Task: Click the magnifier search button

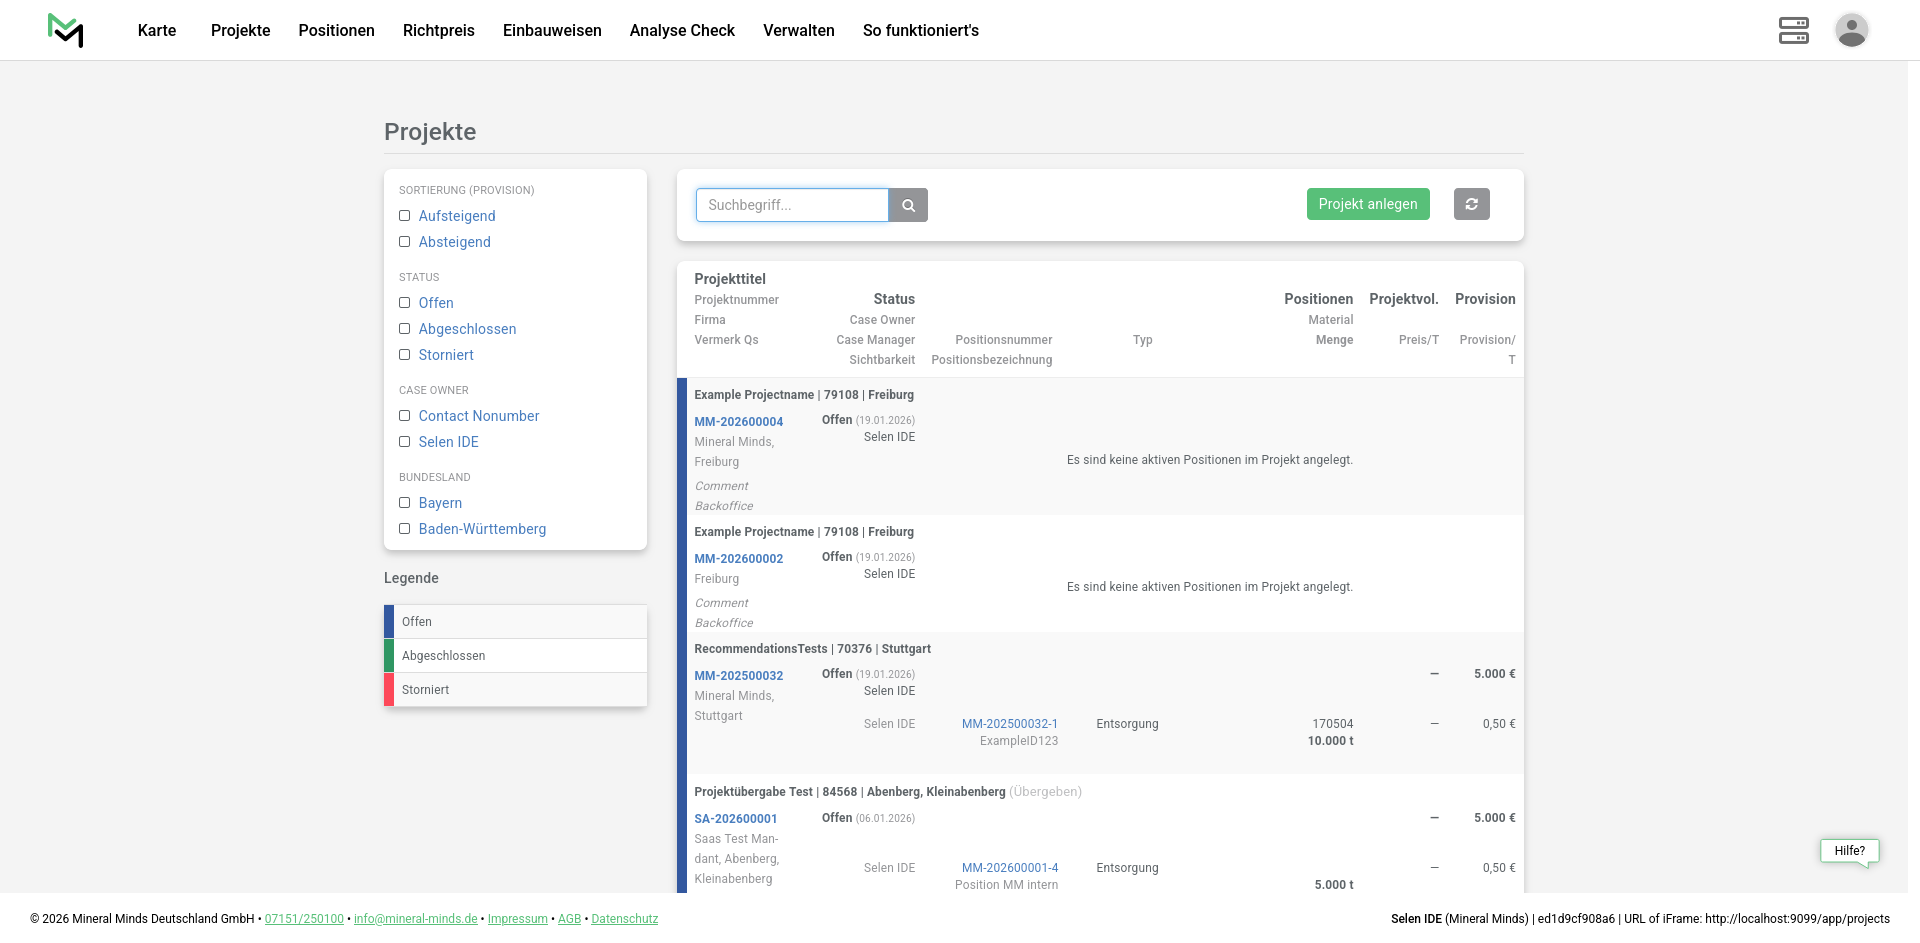Action: point(908,205)
